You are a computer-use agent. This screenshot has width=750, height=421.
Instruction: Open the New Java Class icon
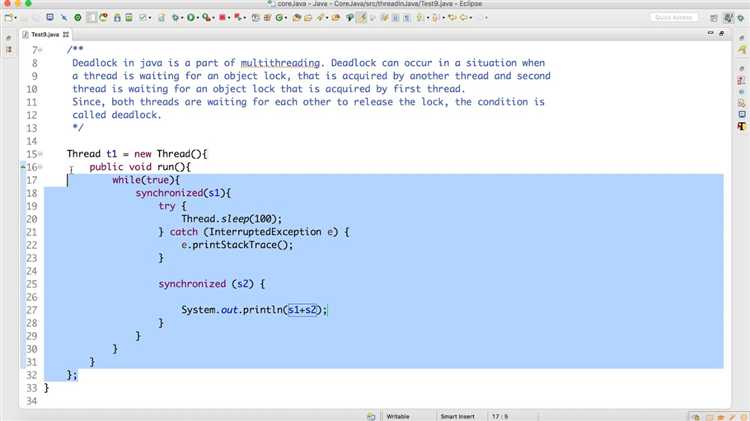point(279,18)
